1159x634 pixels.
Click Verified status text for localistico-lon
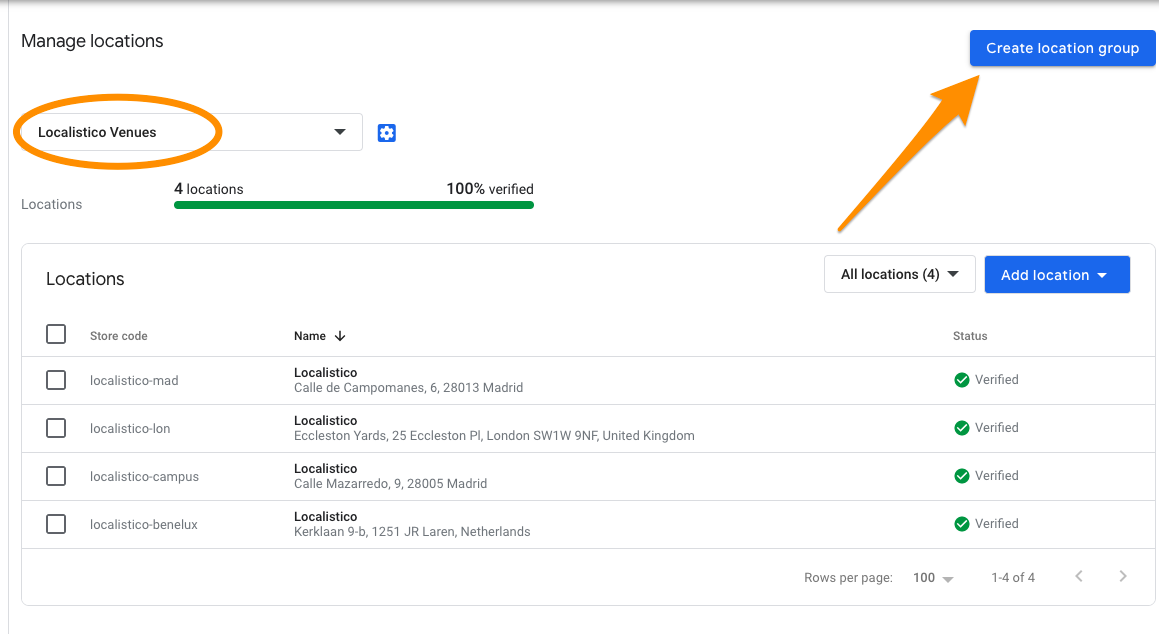coord(996,428)
